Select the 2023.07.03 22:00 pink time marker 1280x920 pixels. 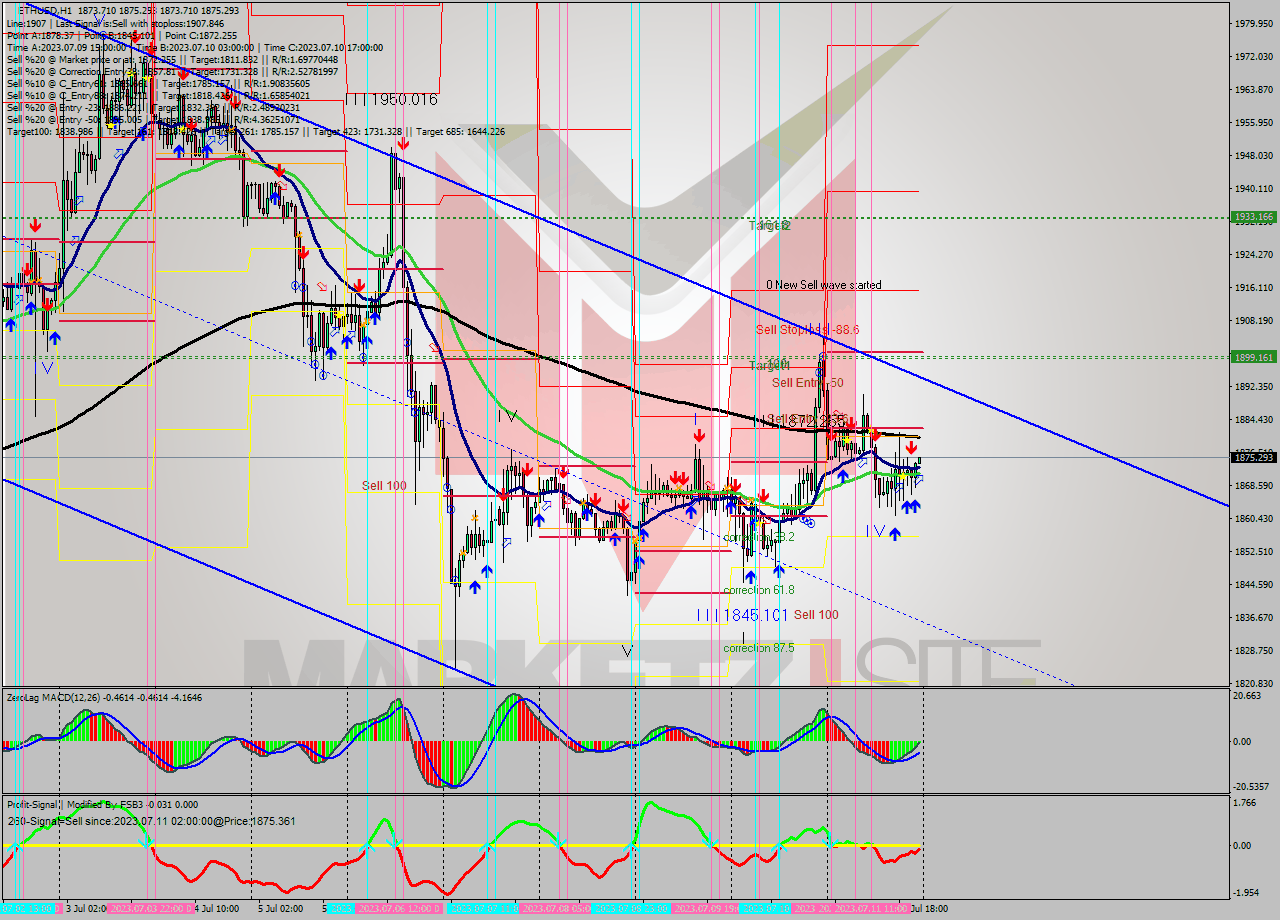click(147, 909)
